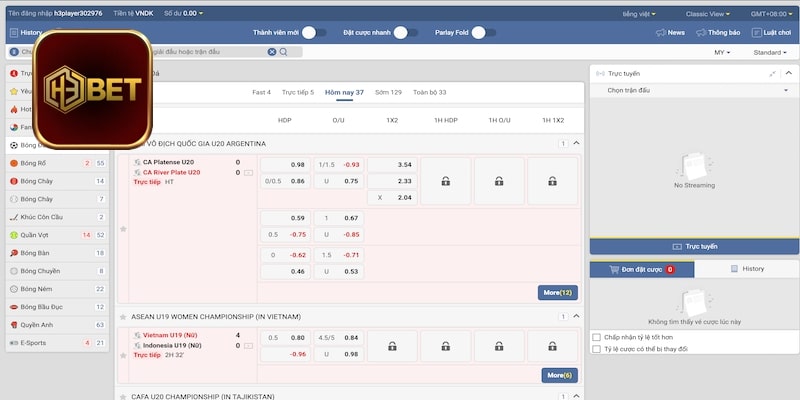The height and width of the screenshot is (400, 800).
Task: Bet over 4.5/5 at 0.84
Action: pyautogui.click(x=339, y=338)
